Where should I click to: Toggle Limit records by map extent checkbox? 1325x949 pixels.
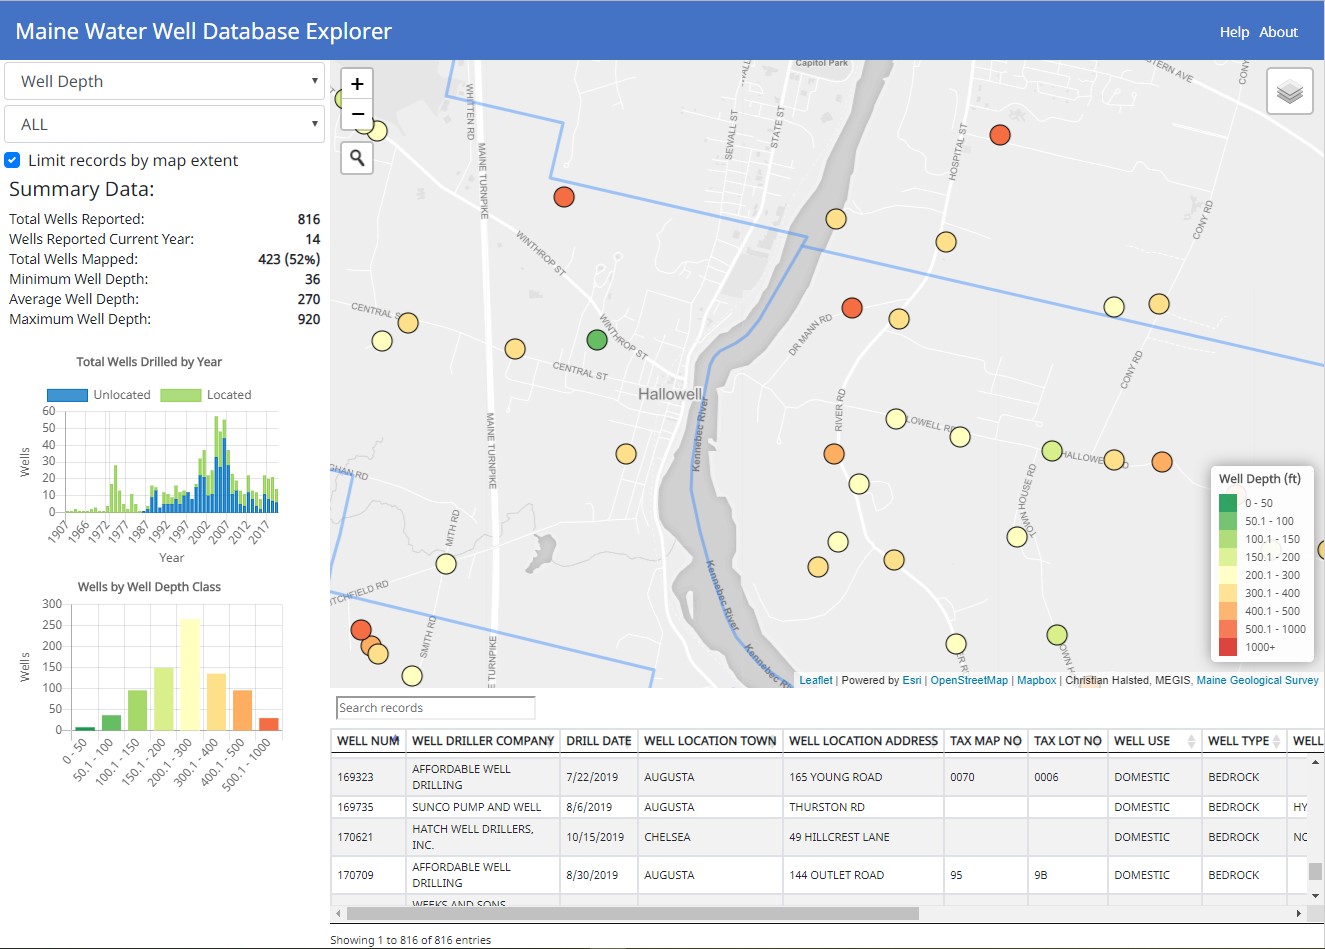click(13, 160)
